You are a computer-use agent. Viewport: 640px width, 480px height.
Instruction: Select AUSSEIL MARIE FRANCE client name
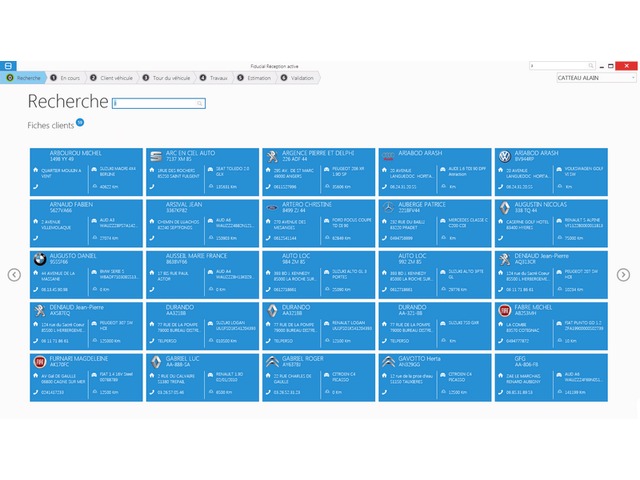(x=196, y=256)
